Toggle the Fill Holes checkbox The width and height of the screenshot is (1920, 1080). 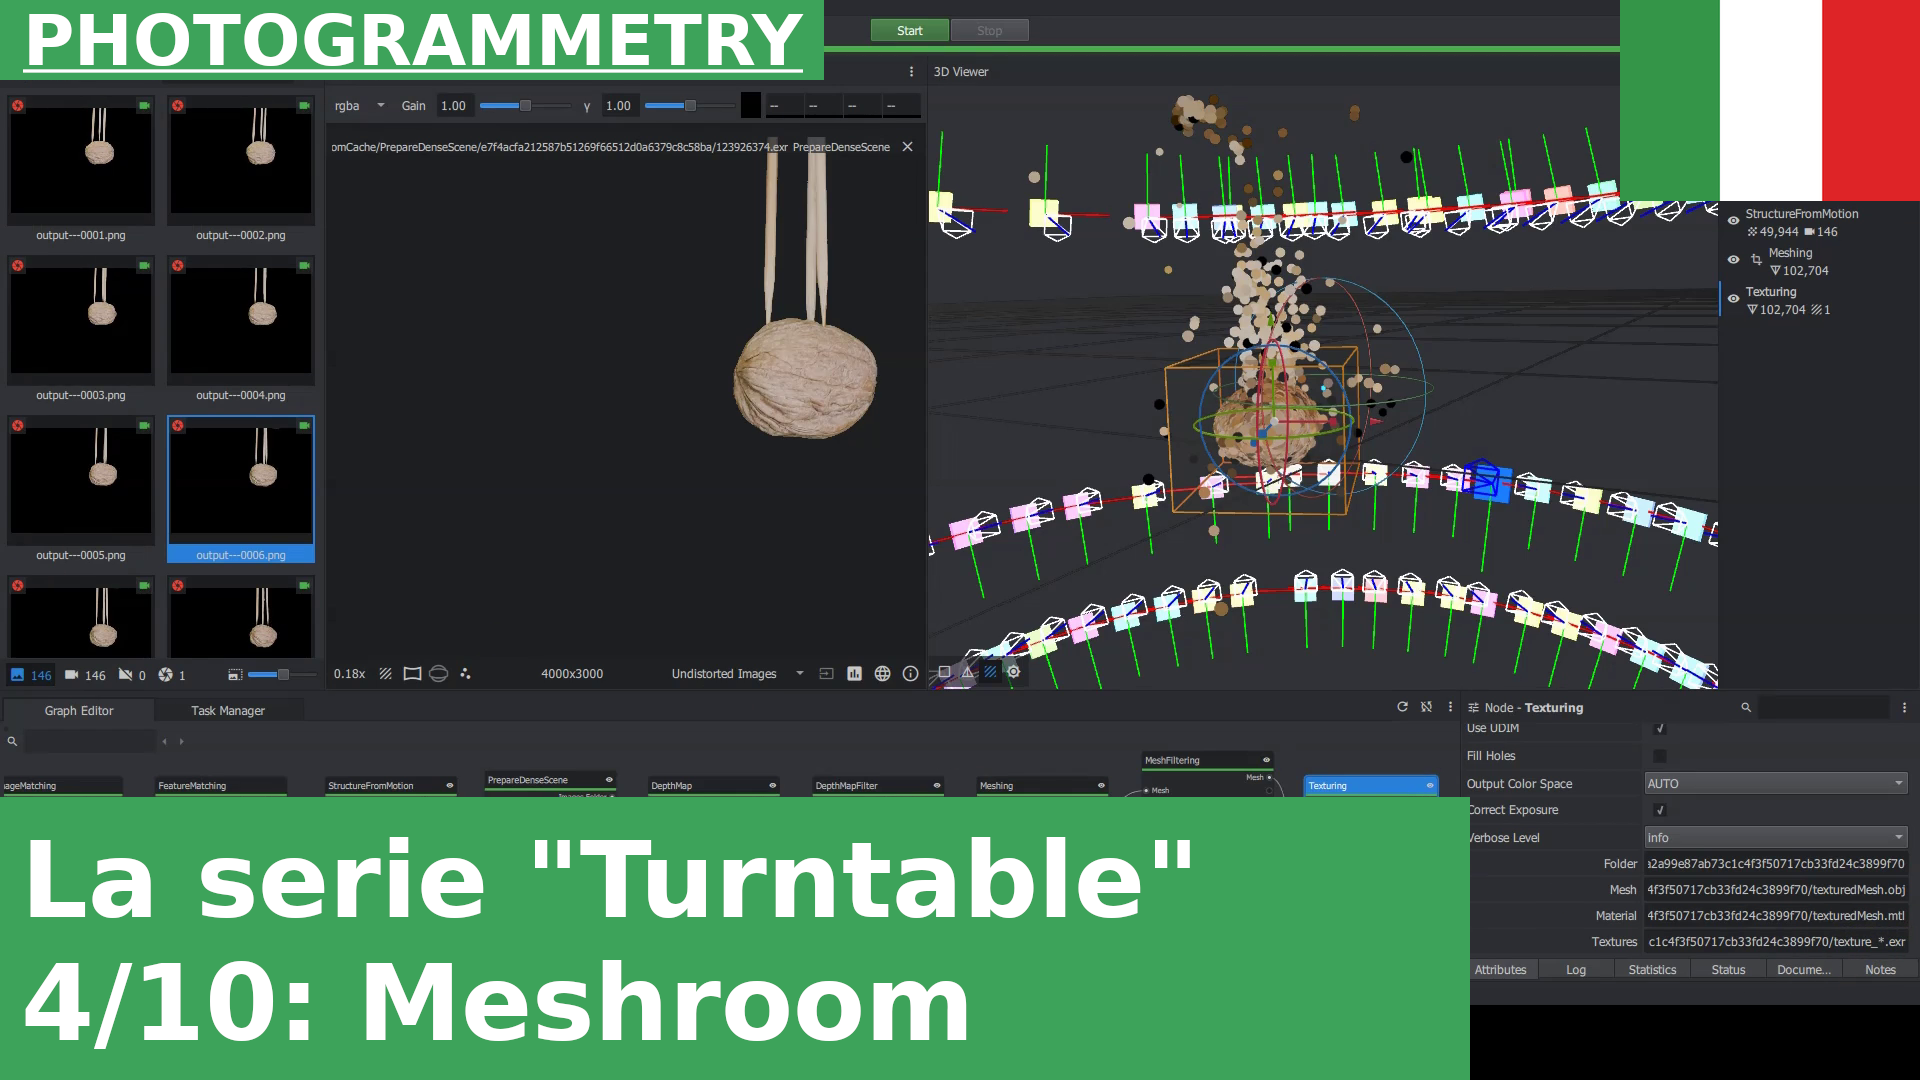coord(1660,756)
